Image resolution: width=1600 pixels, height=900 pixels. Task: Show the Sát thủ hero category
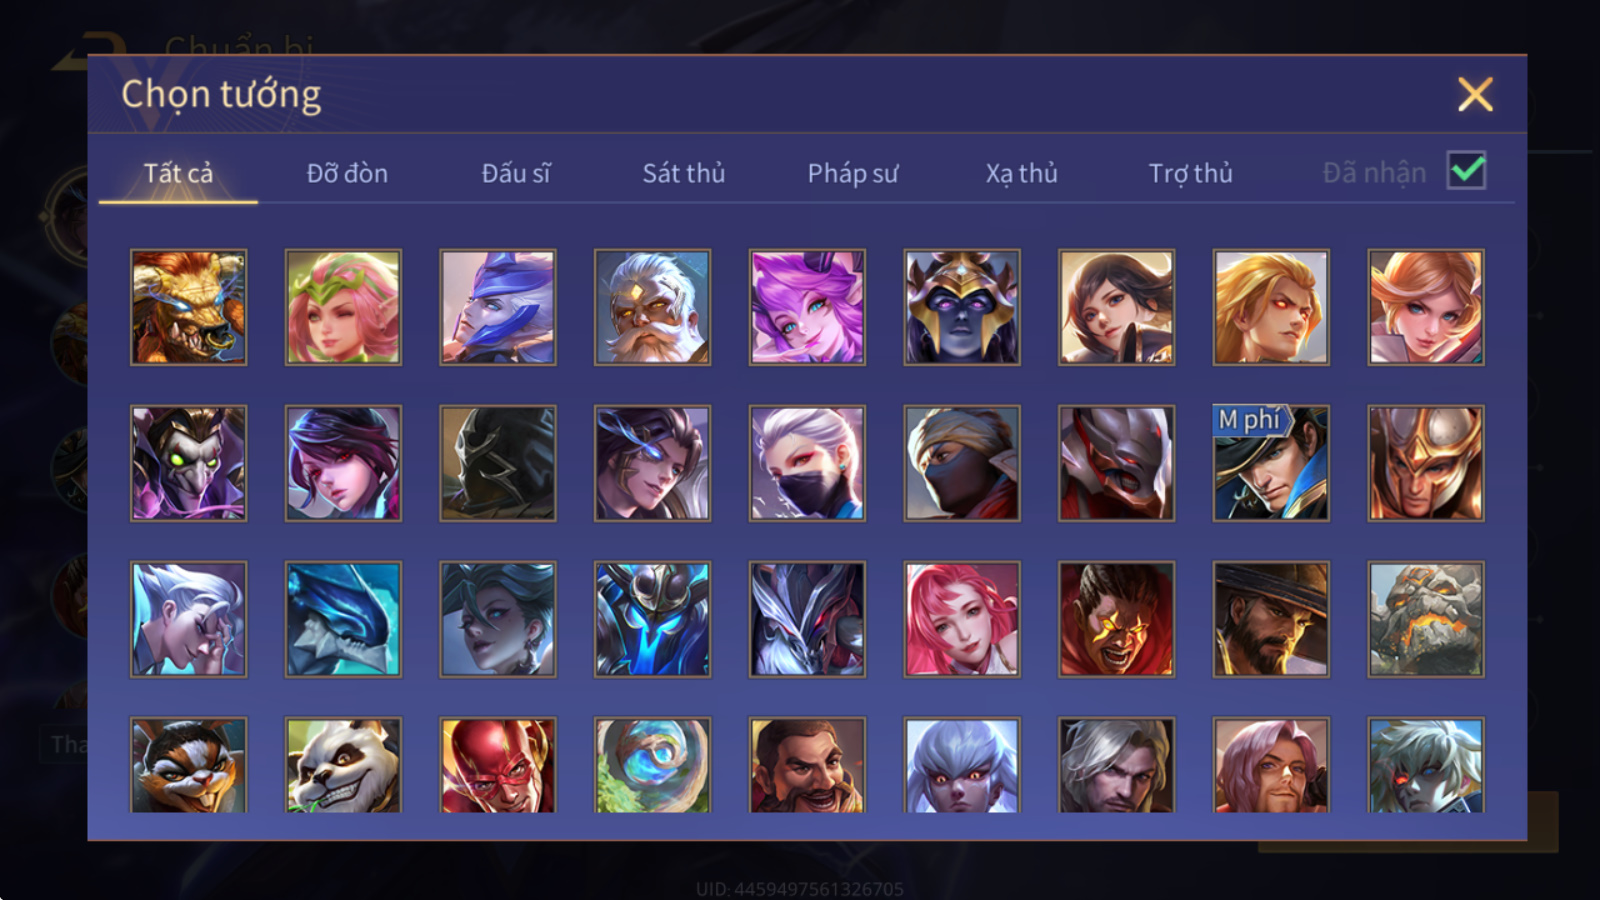pyautogui.click(x=684, y=173)
